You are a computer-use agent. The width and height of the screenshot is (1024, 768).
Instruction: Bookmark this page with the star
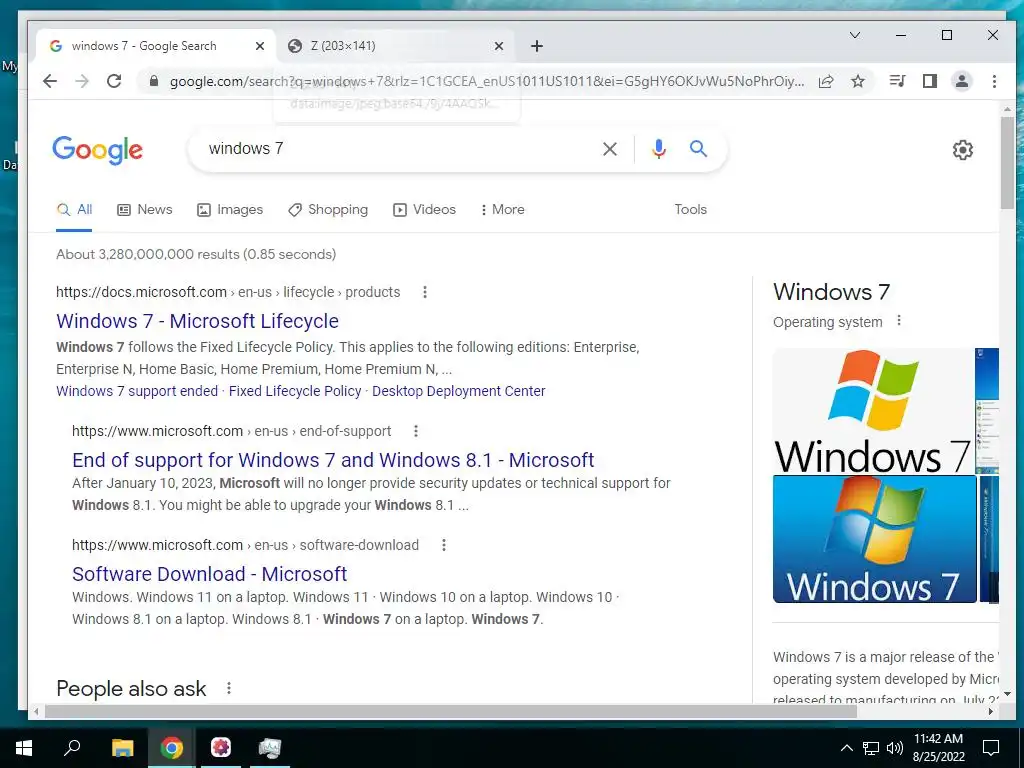(858, 81)
